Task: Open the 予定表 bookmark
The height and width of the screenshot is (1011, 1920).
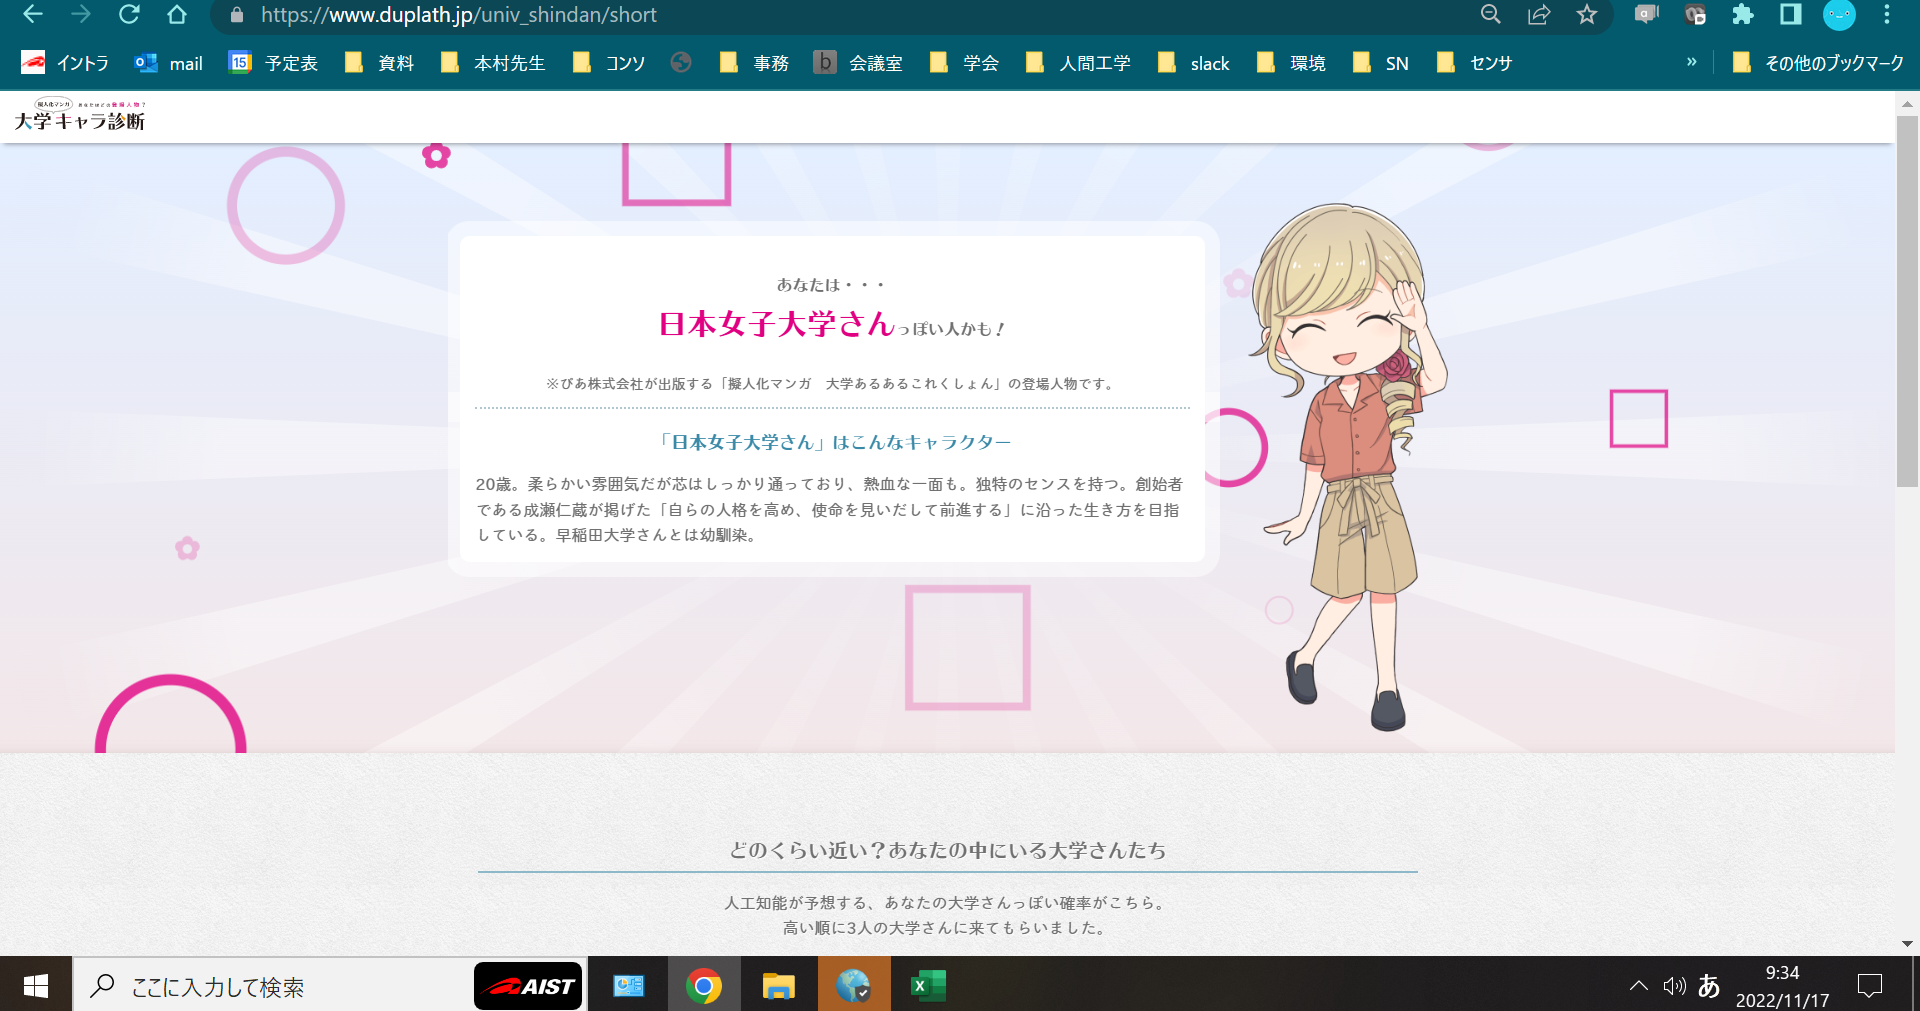Action: (x=273, y=63)
